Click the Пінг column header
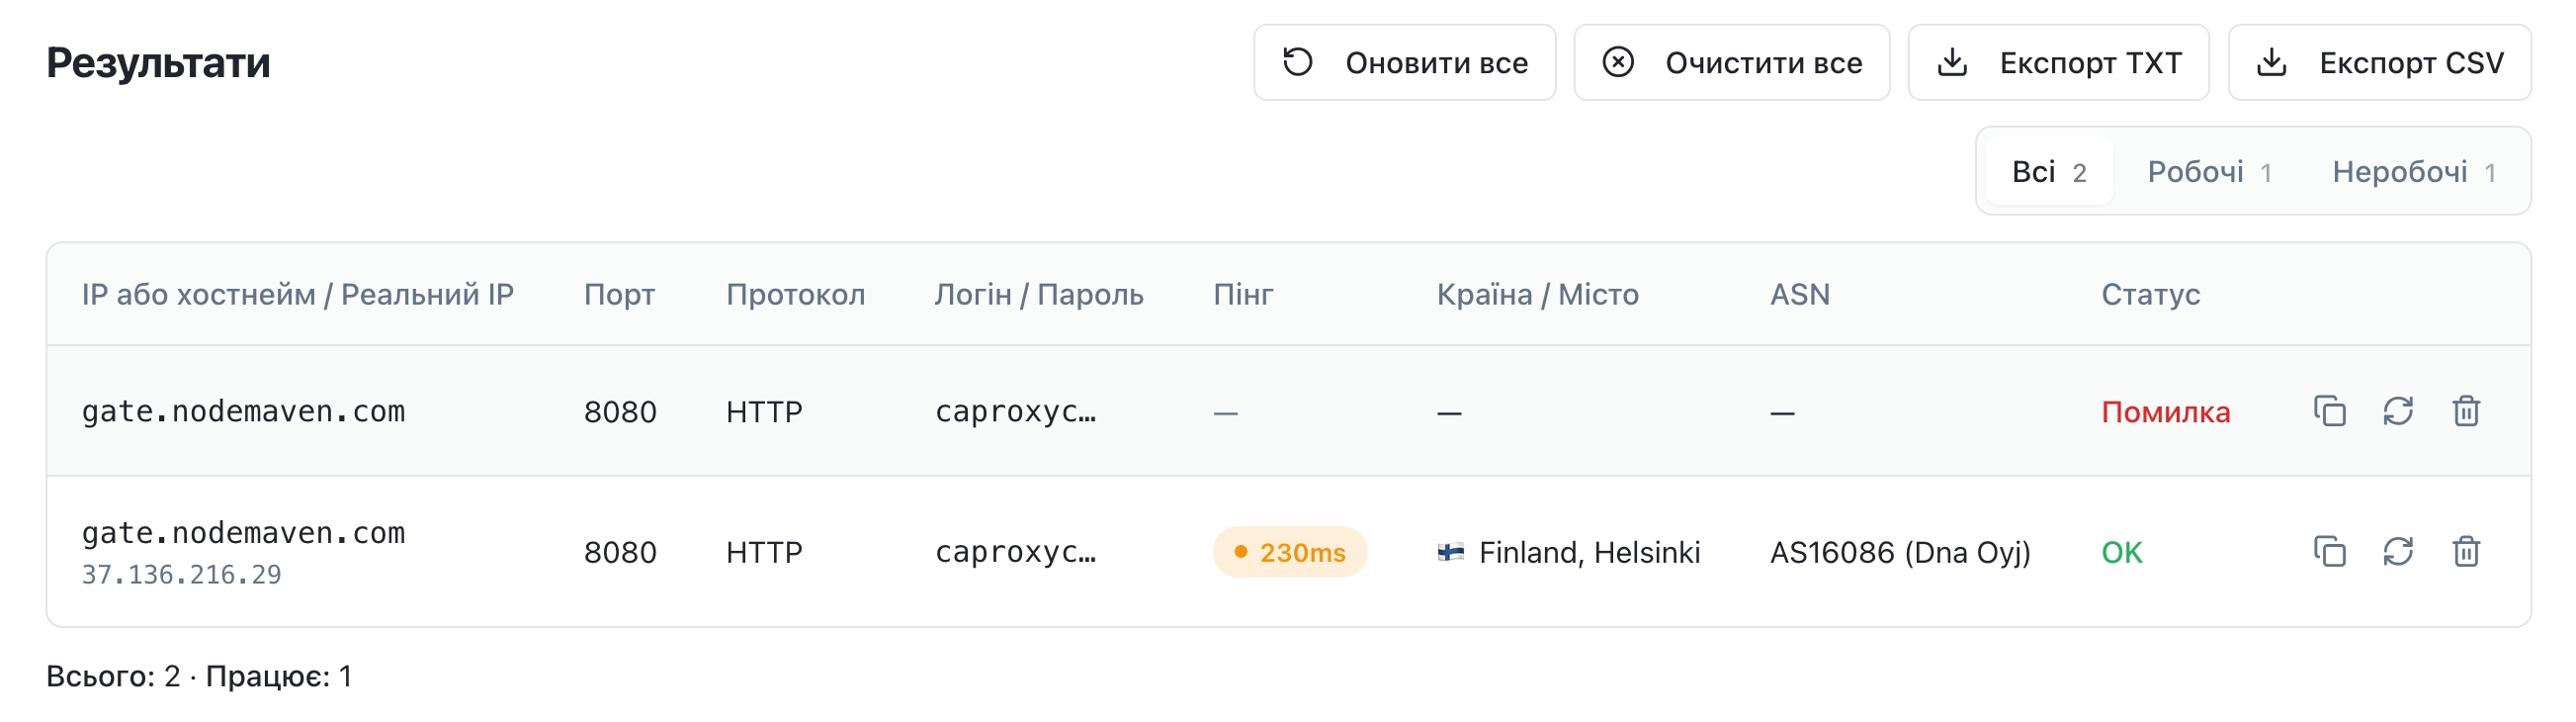 [x=1243, y=295]
